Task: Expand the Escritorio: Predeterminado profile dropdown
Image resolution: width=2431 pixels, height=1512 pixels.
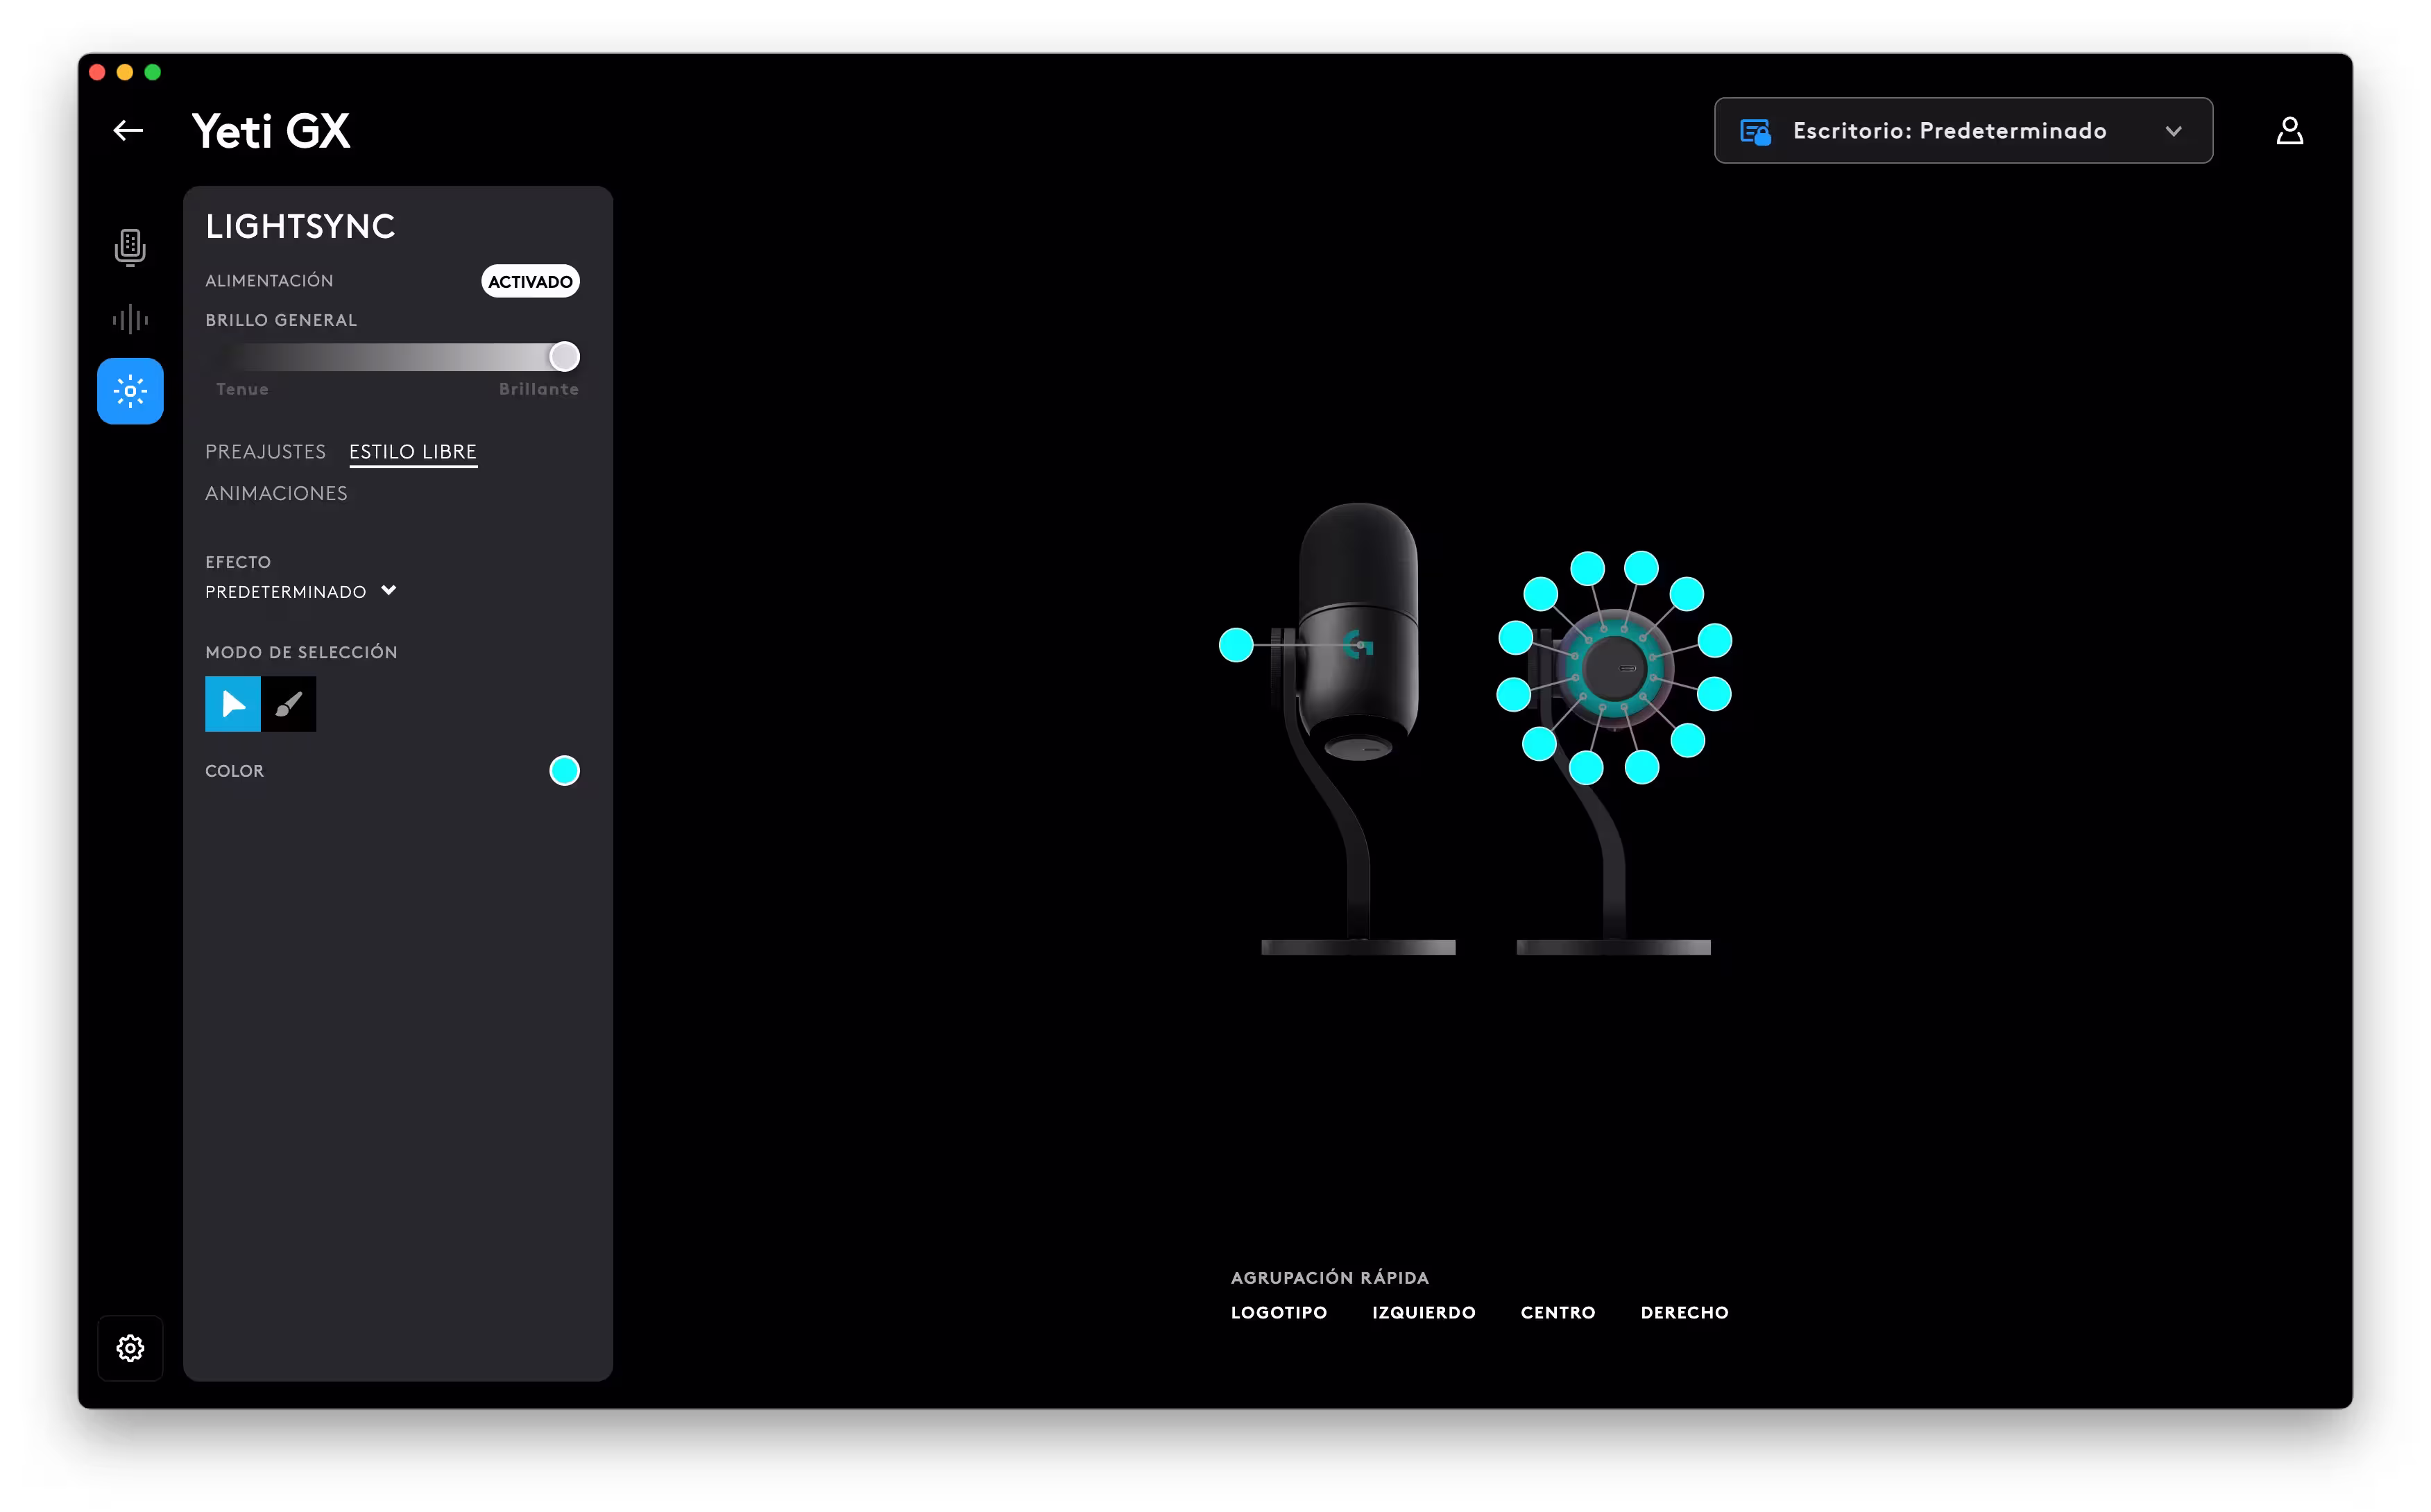Action: coord(1963,131)
